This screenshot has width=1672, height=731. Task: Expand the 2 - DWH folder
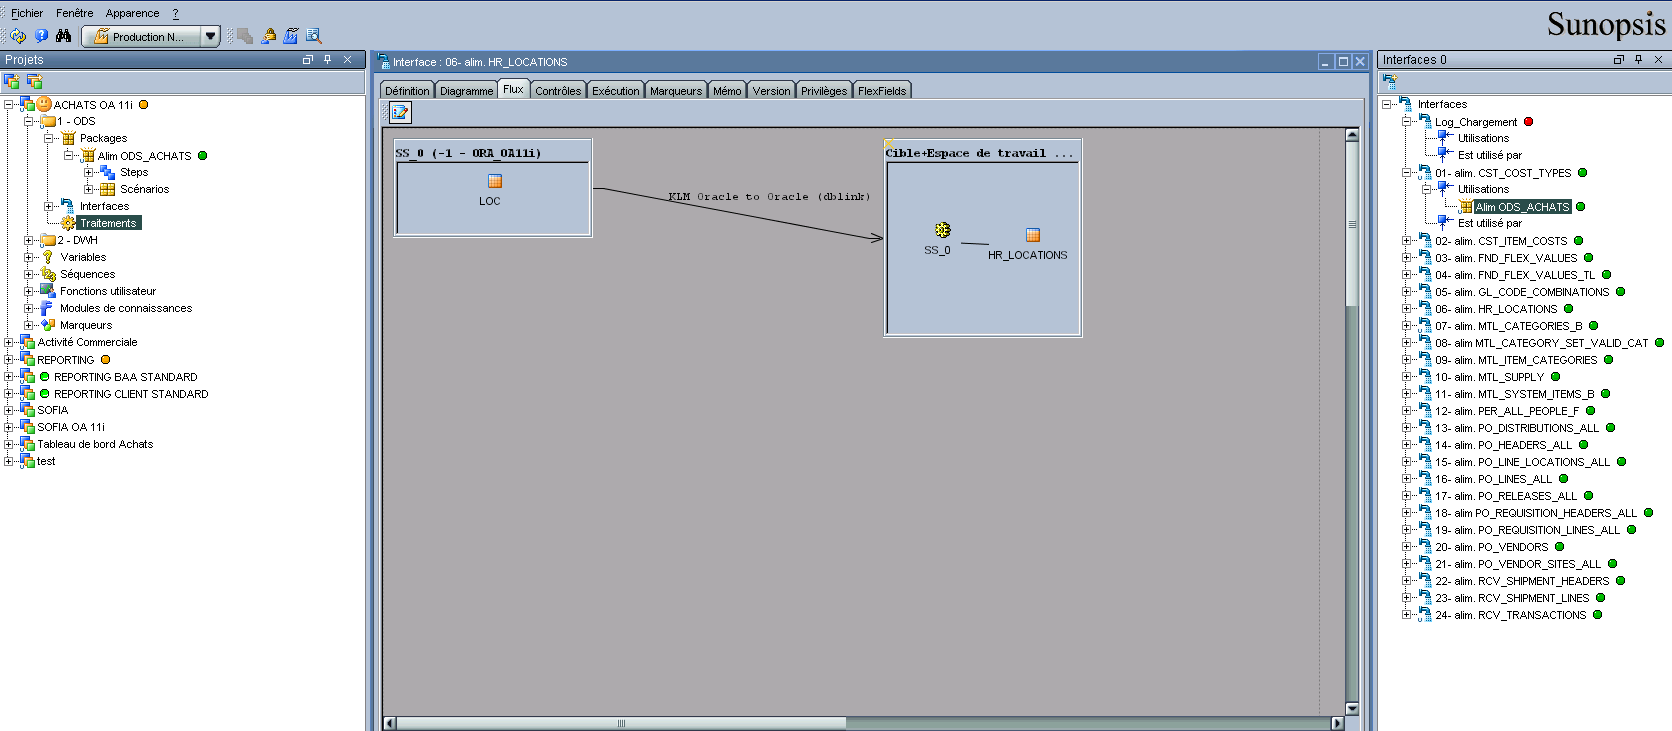point(28,240)
